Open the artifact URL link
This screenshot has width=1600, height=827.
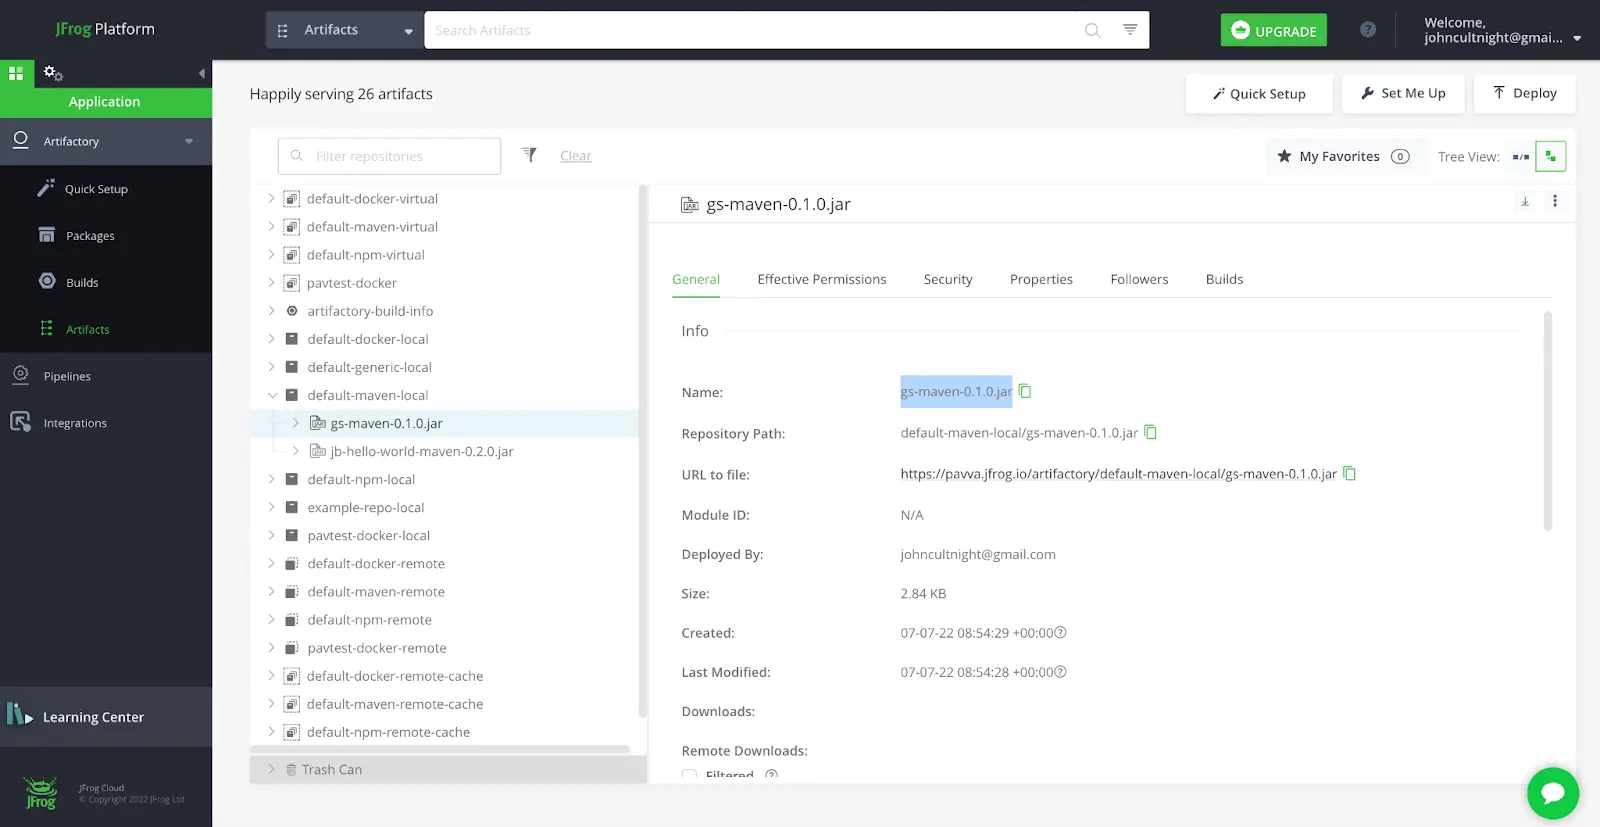click(1118, 474)
